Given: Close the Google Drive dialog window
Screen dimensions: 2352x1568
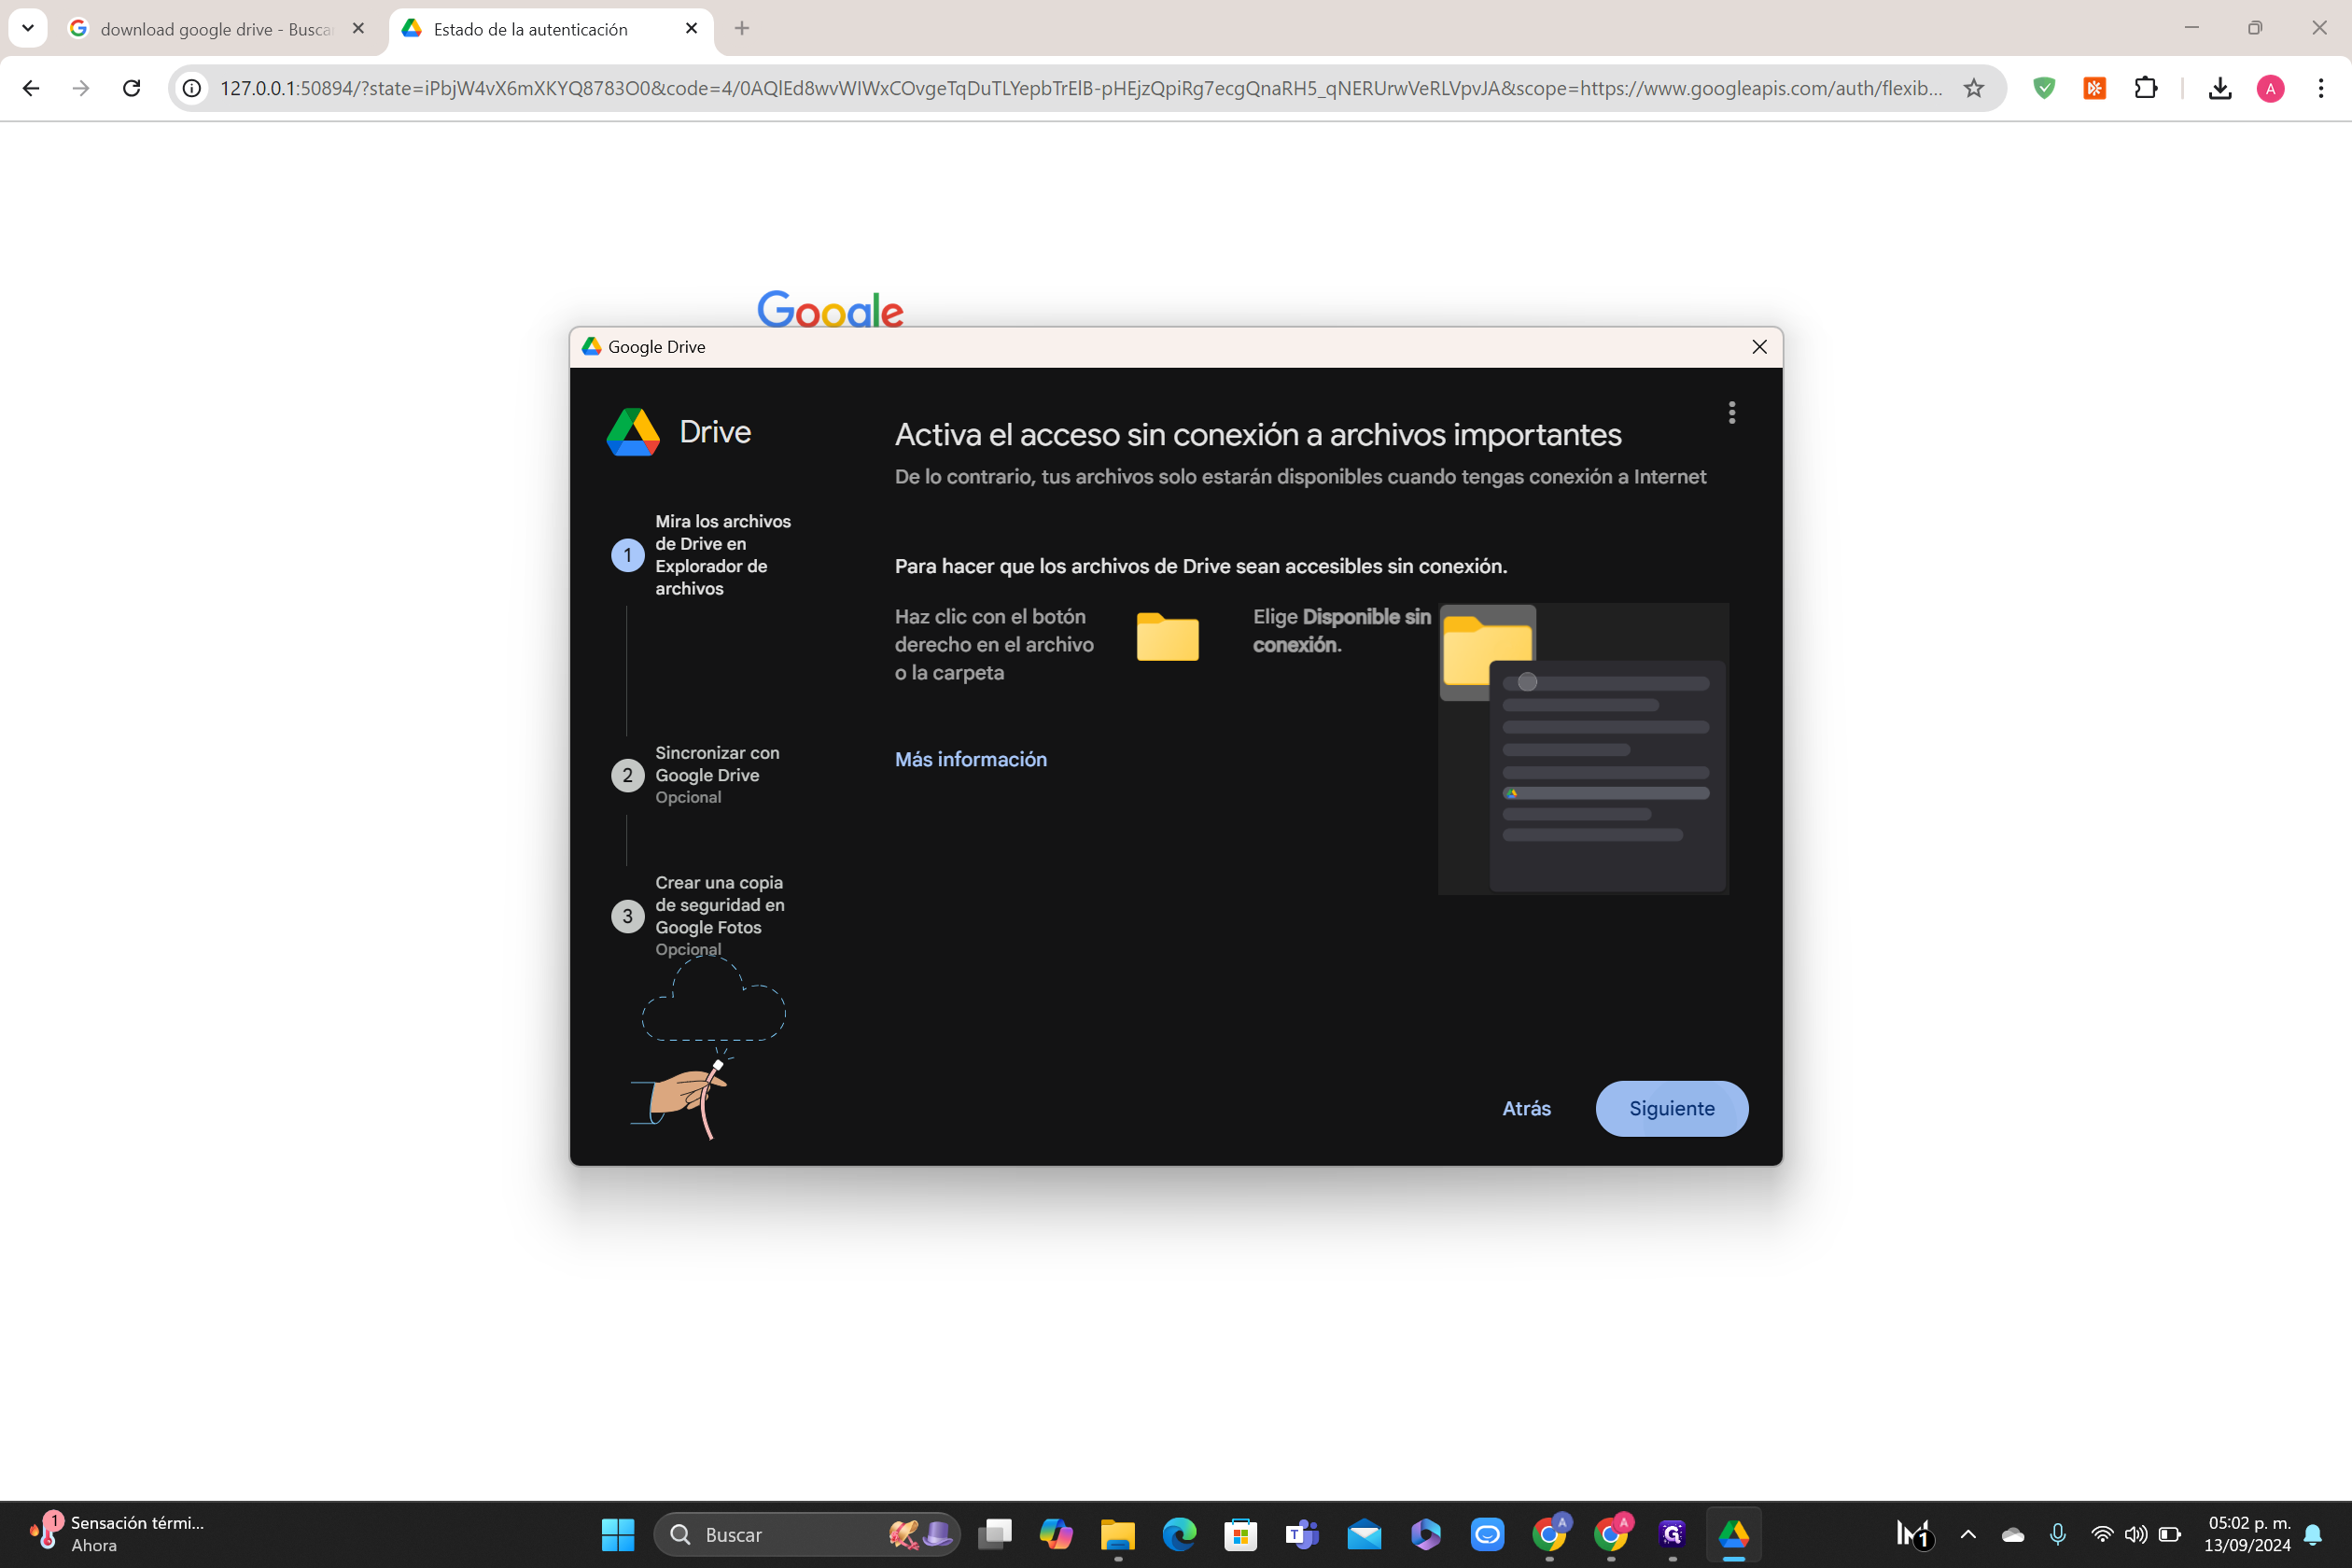Looking at the screenshot, I should tap(1759, 347).
